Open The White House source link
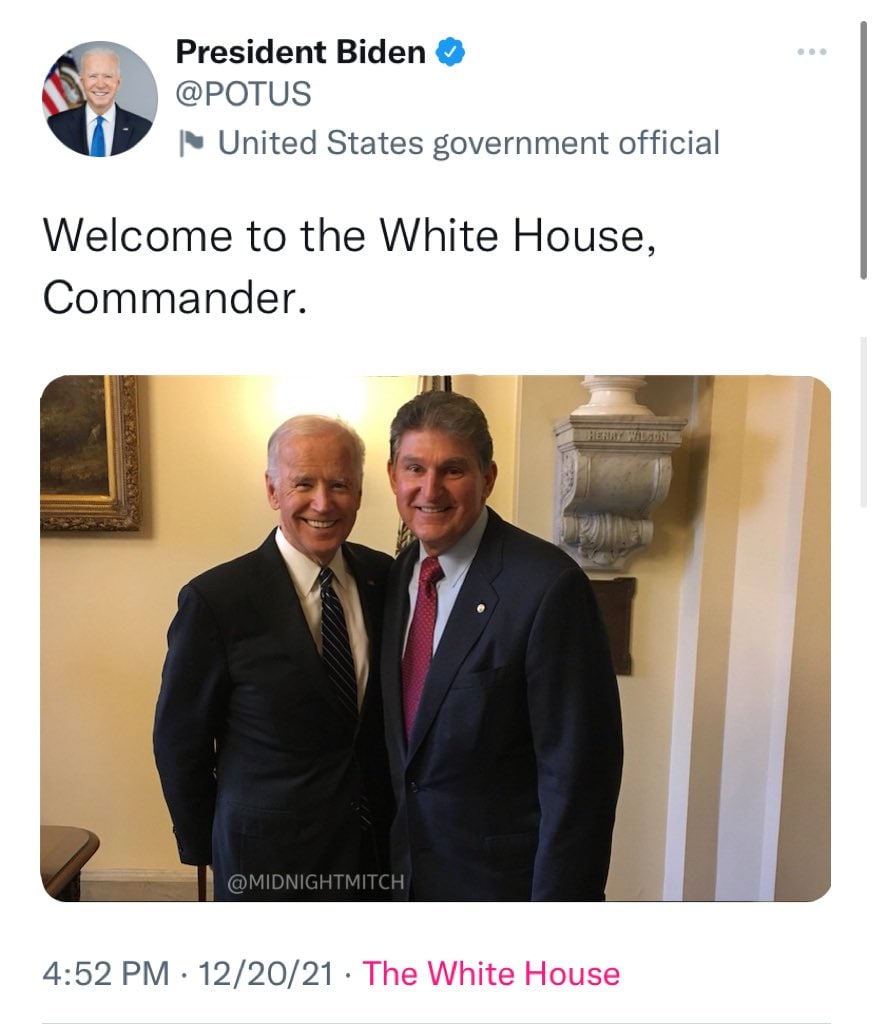Screen dimensions: 874x1024 490,973
